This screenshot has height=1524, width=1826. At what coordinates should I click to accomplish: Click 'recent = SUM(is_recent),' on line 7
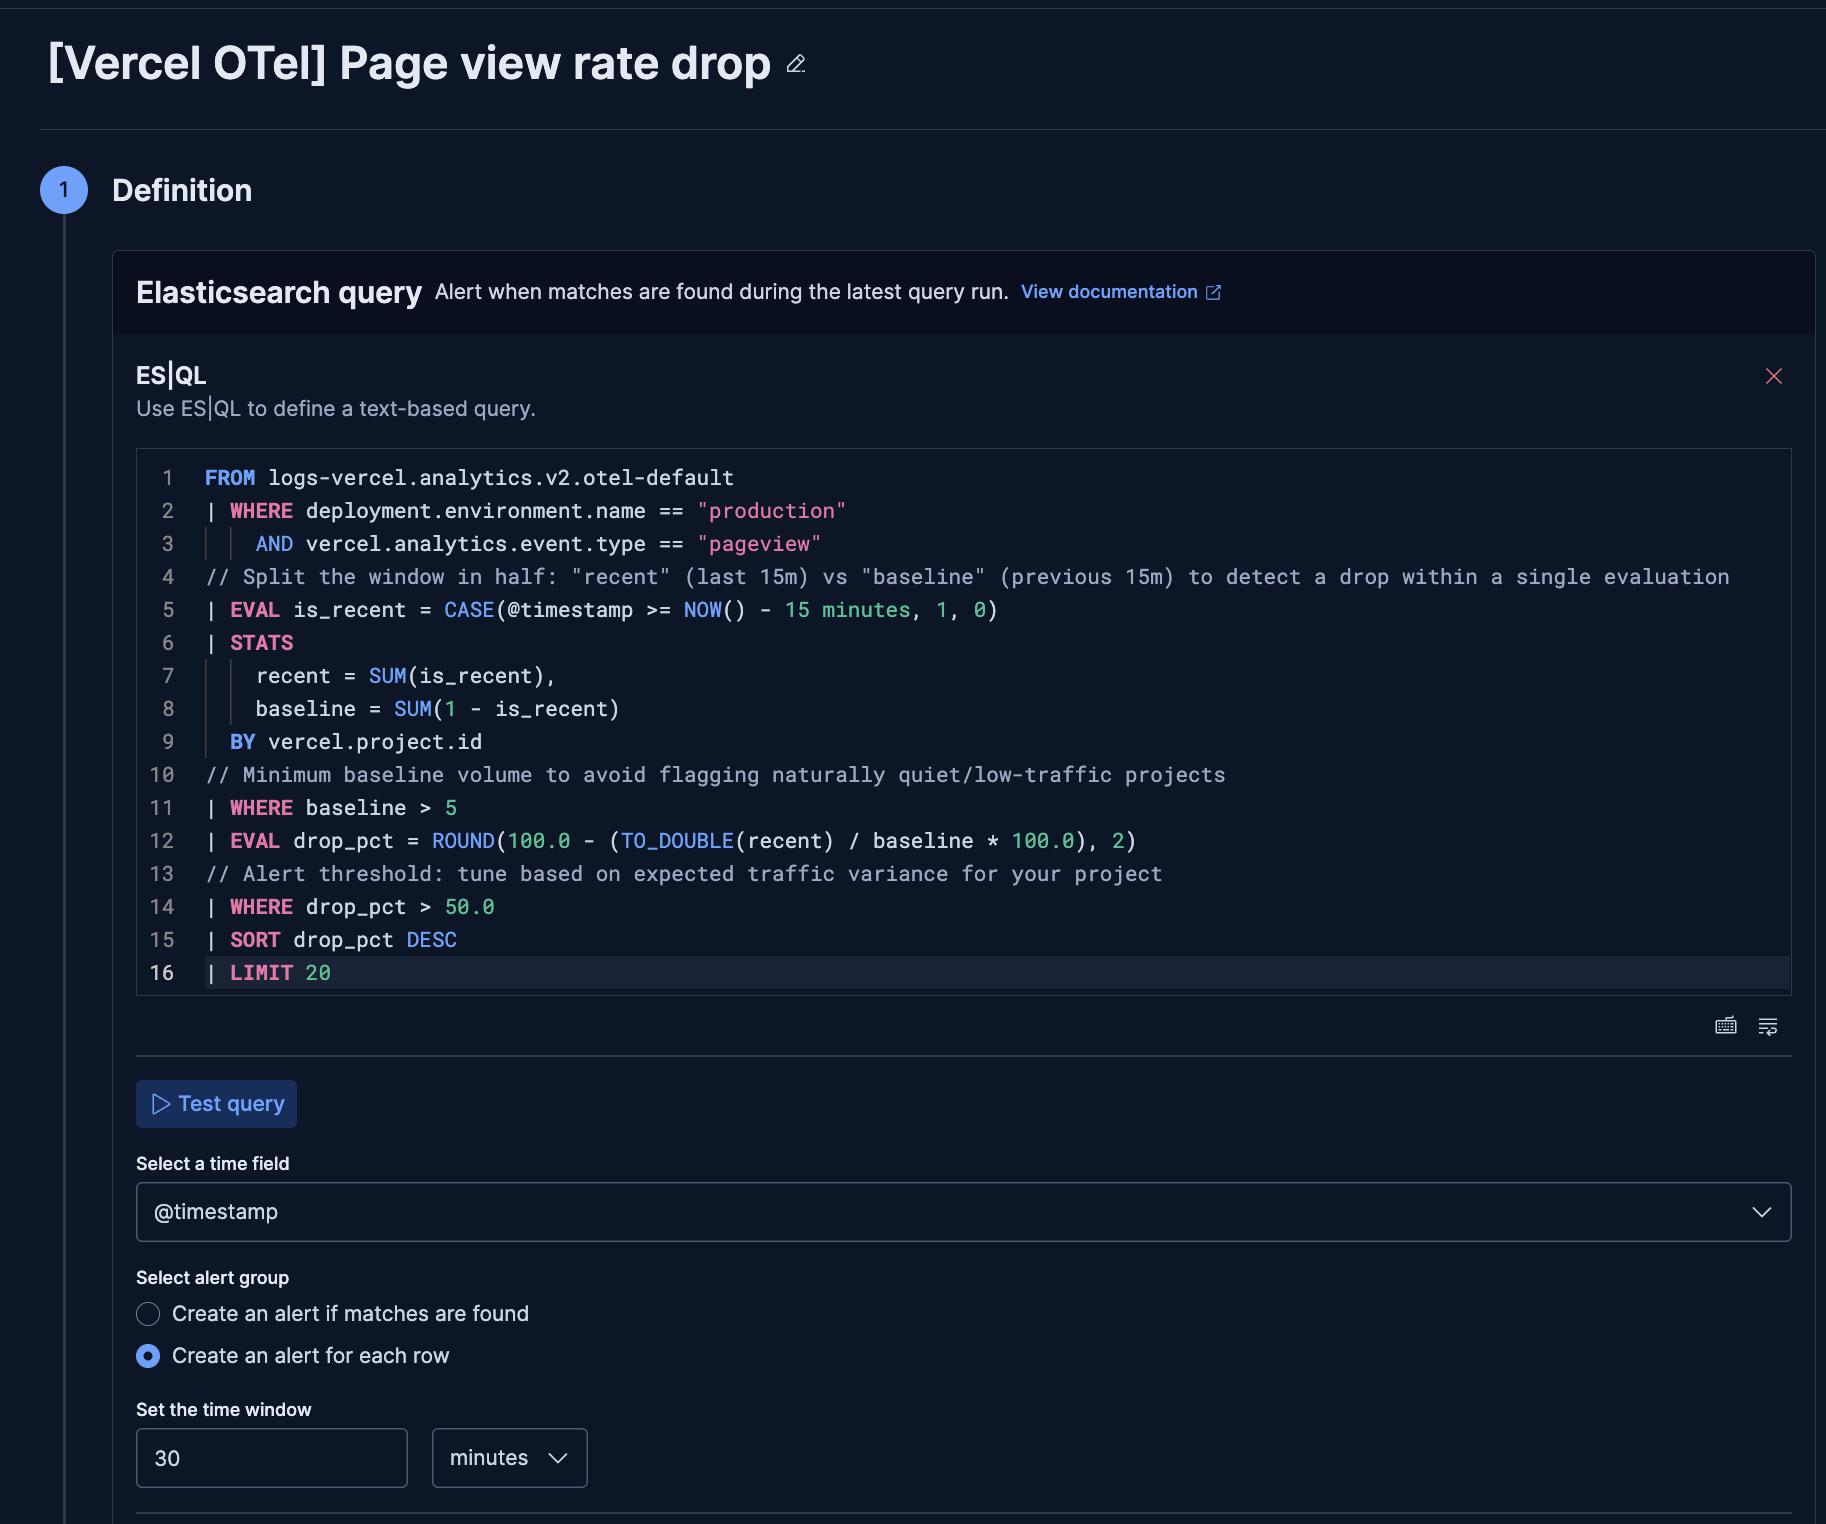pyautogui.click(x=405, y=676)
